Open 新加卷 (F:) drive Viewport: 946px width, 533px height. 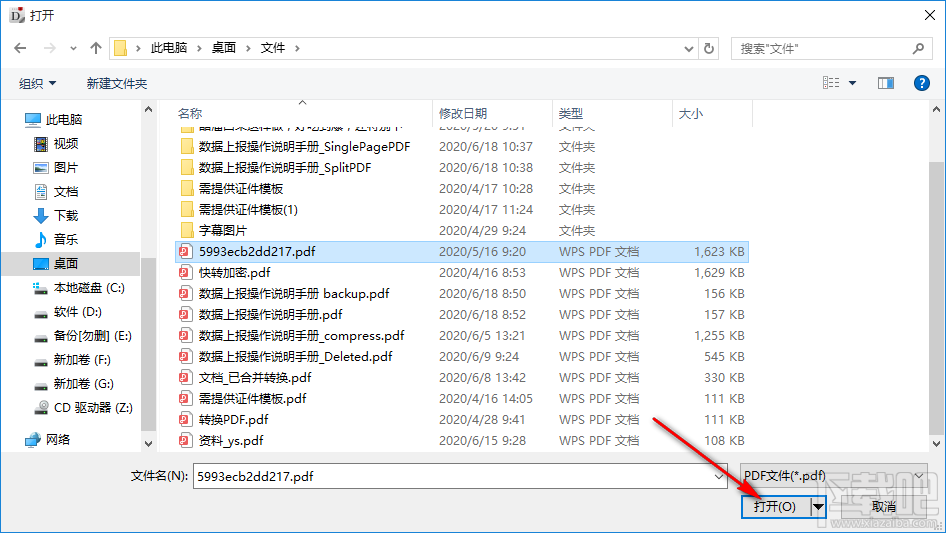pos(81,360)
